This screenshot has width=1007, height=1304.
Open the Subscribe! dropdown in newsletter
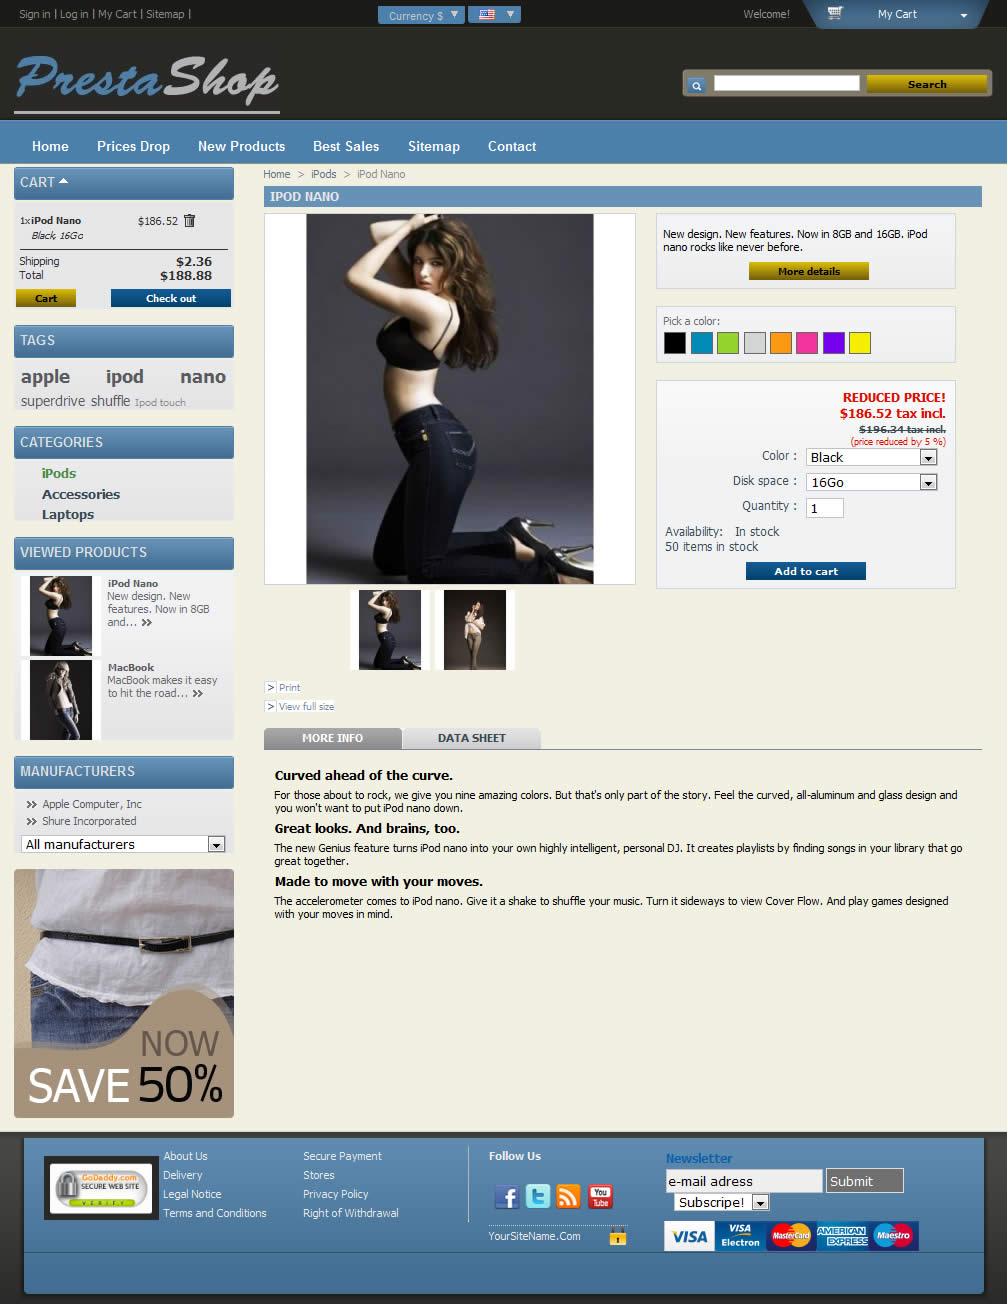click(x=721, y=1202)
